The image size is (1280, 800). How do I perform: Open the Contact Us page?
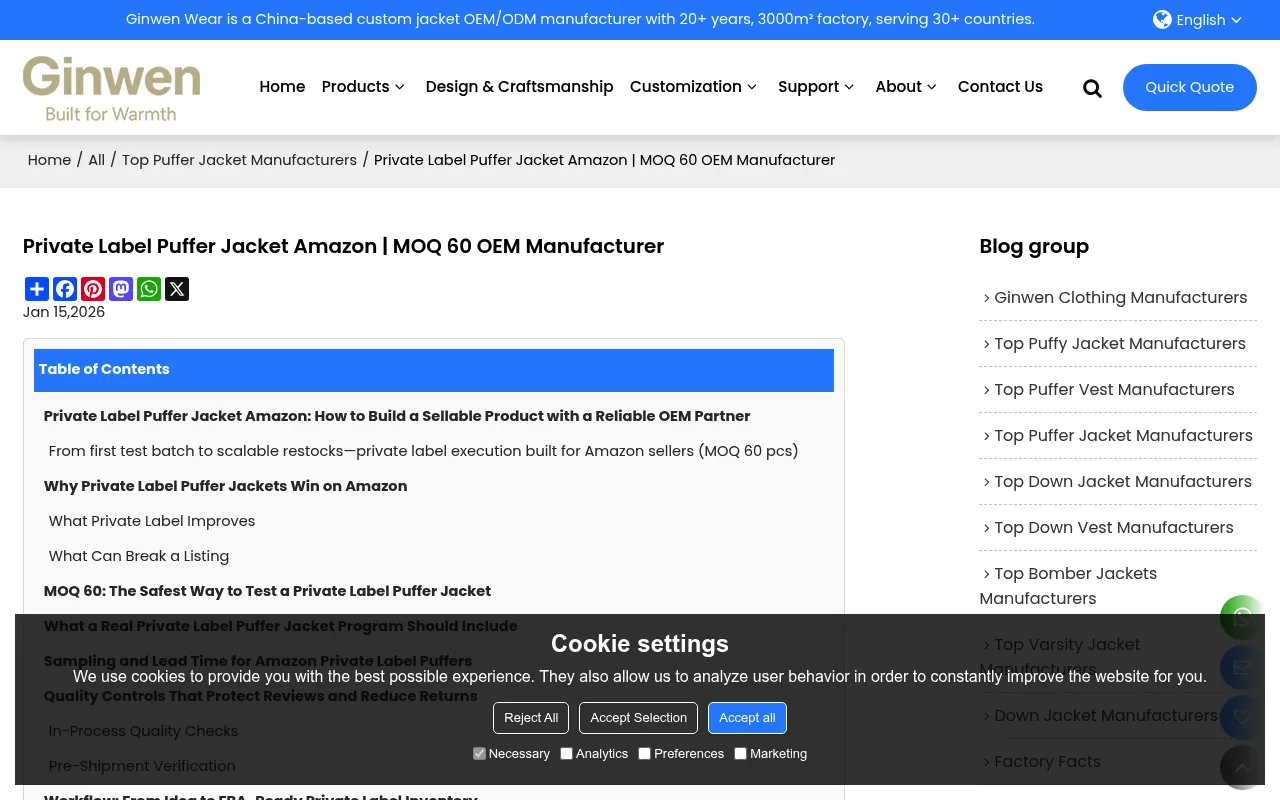[x=1000, y=87]
